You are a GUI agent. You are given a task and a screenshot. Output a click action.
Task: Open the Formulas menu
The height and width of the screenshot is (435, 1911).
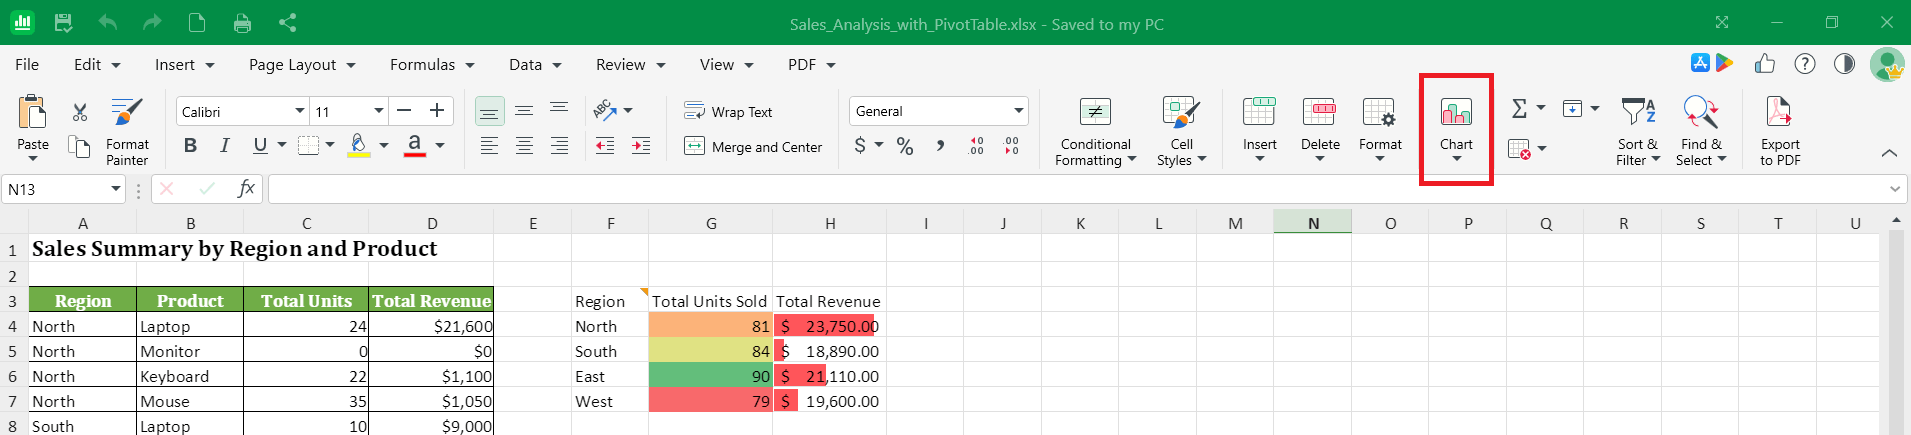coord(432,64)
